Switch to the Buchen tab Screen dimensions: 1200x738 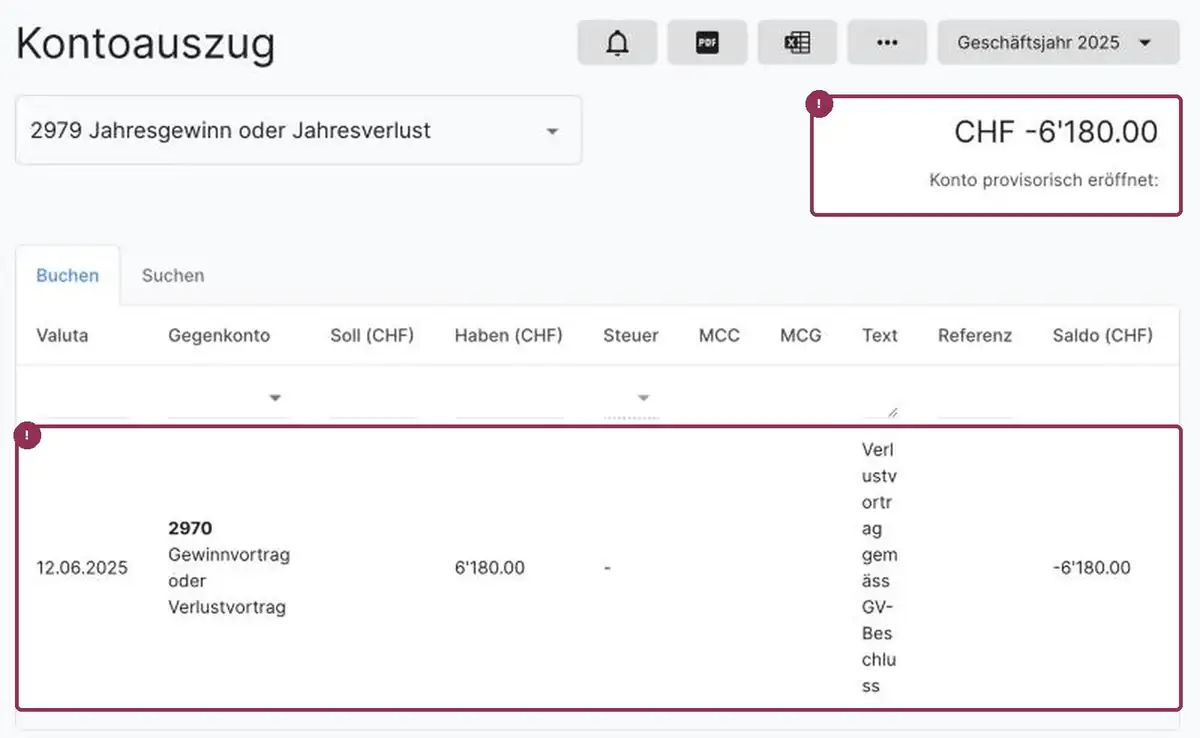click(68, 275)
